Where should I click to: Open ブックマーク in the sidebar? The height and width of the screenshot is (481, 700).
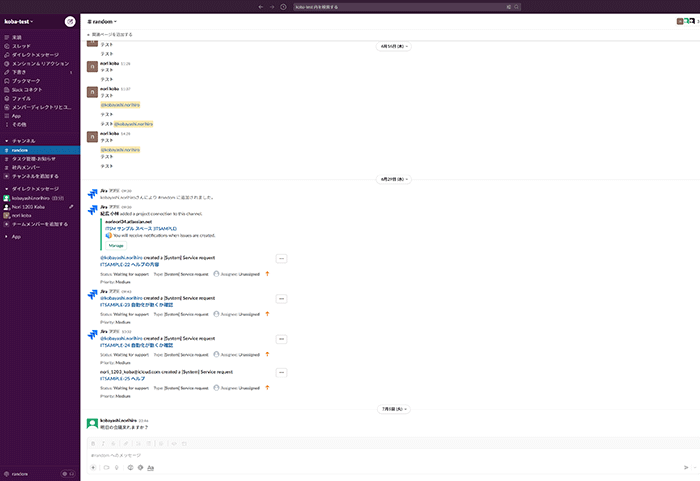coord(26,81)
